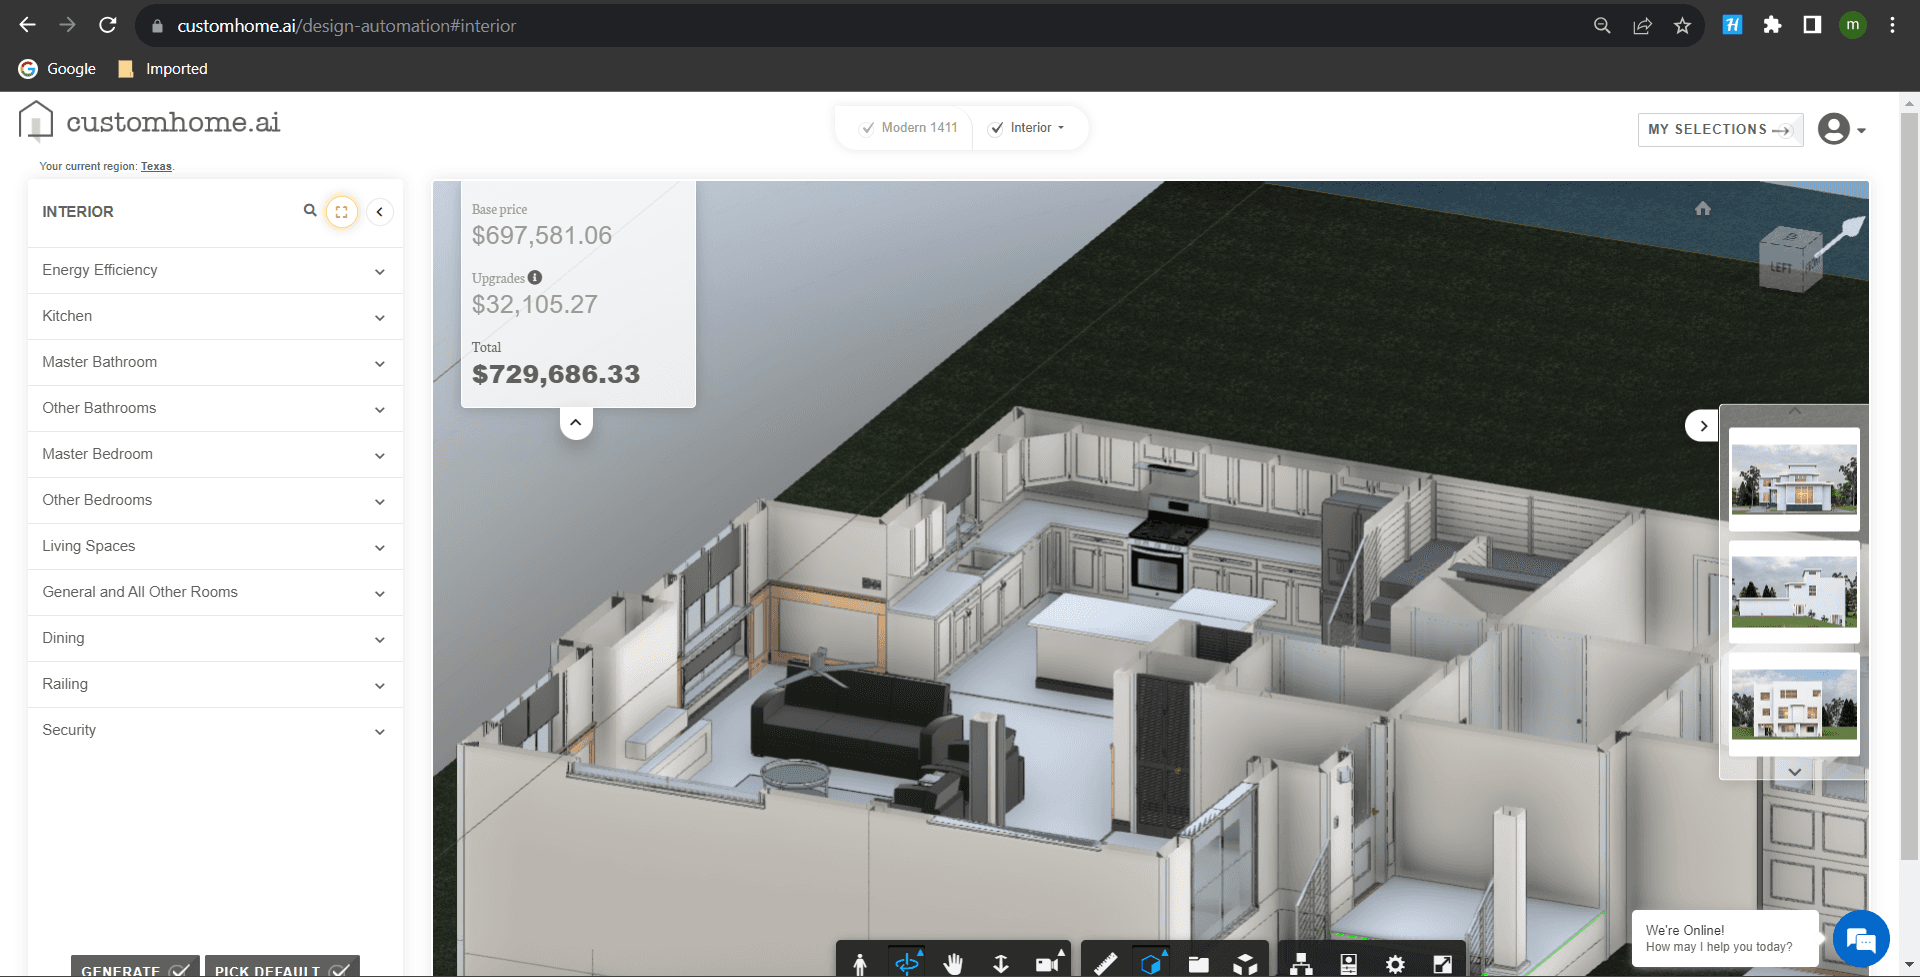Expand the Kitchen section
1920x977 pixels.
[x=215, y=316]
